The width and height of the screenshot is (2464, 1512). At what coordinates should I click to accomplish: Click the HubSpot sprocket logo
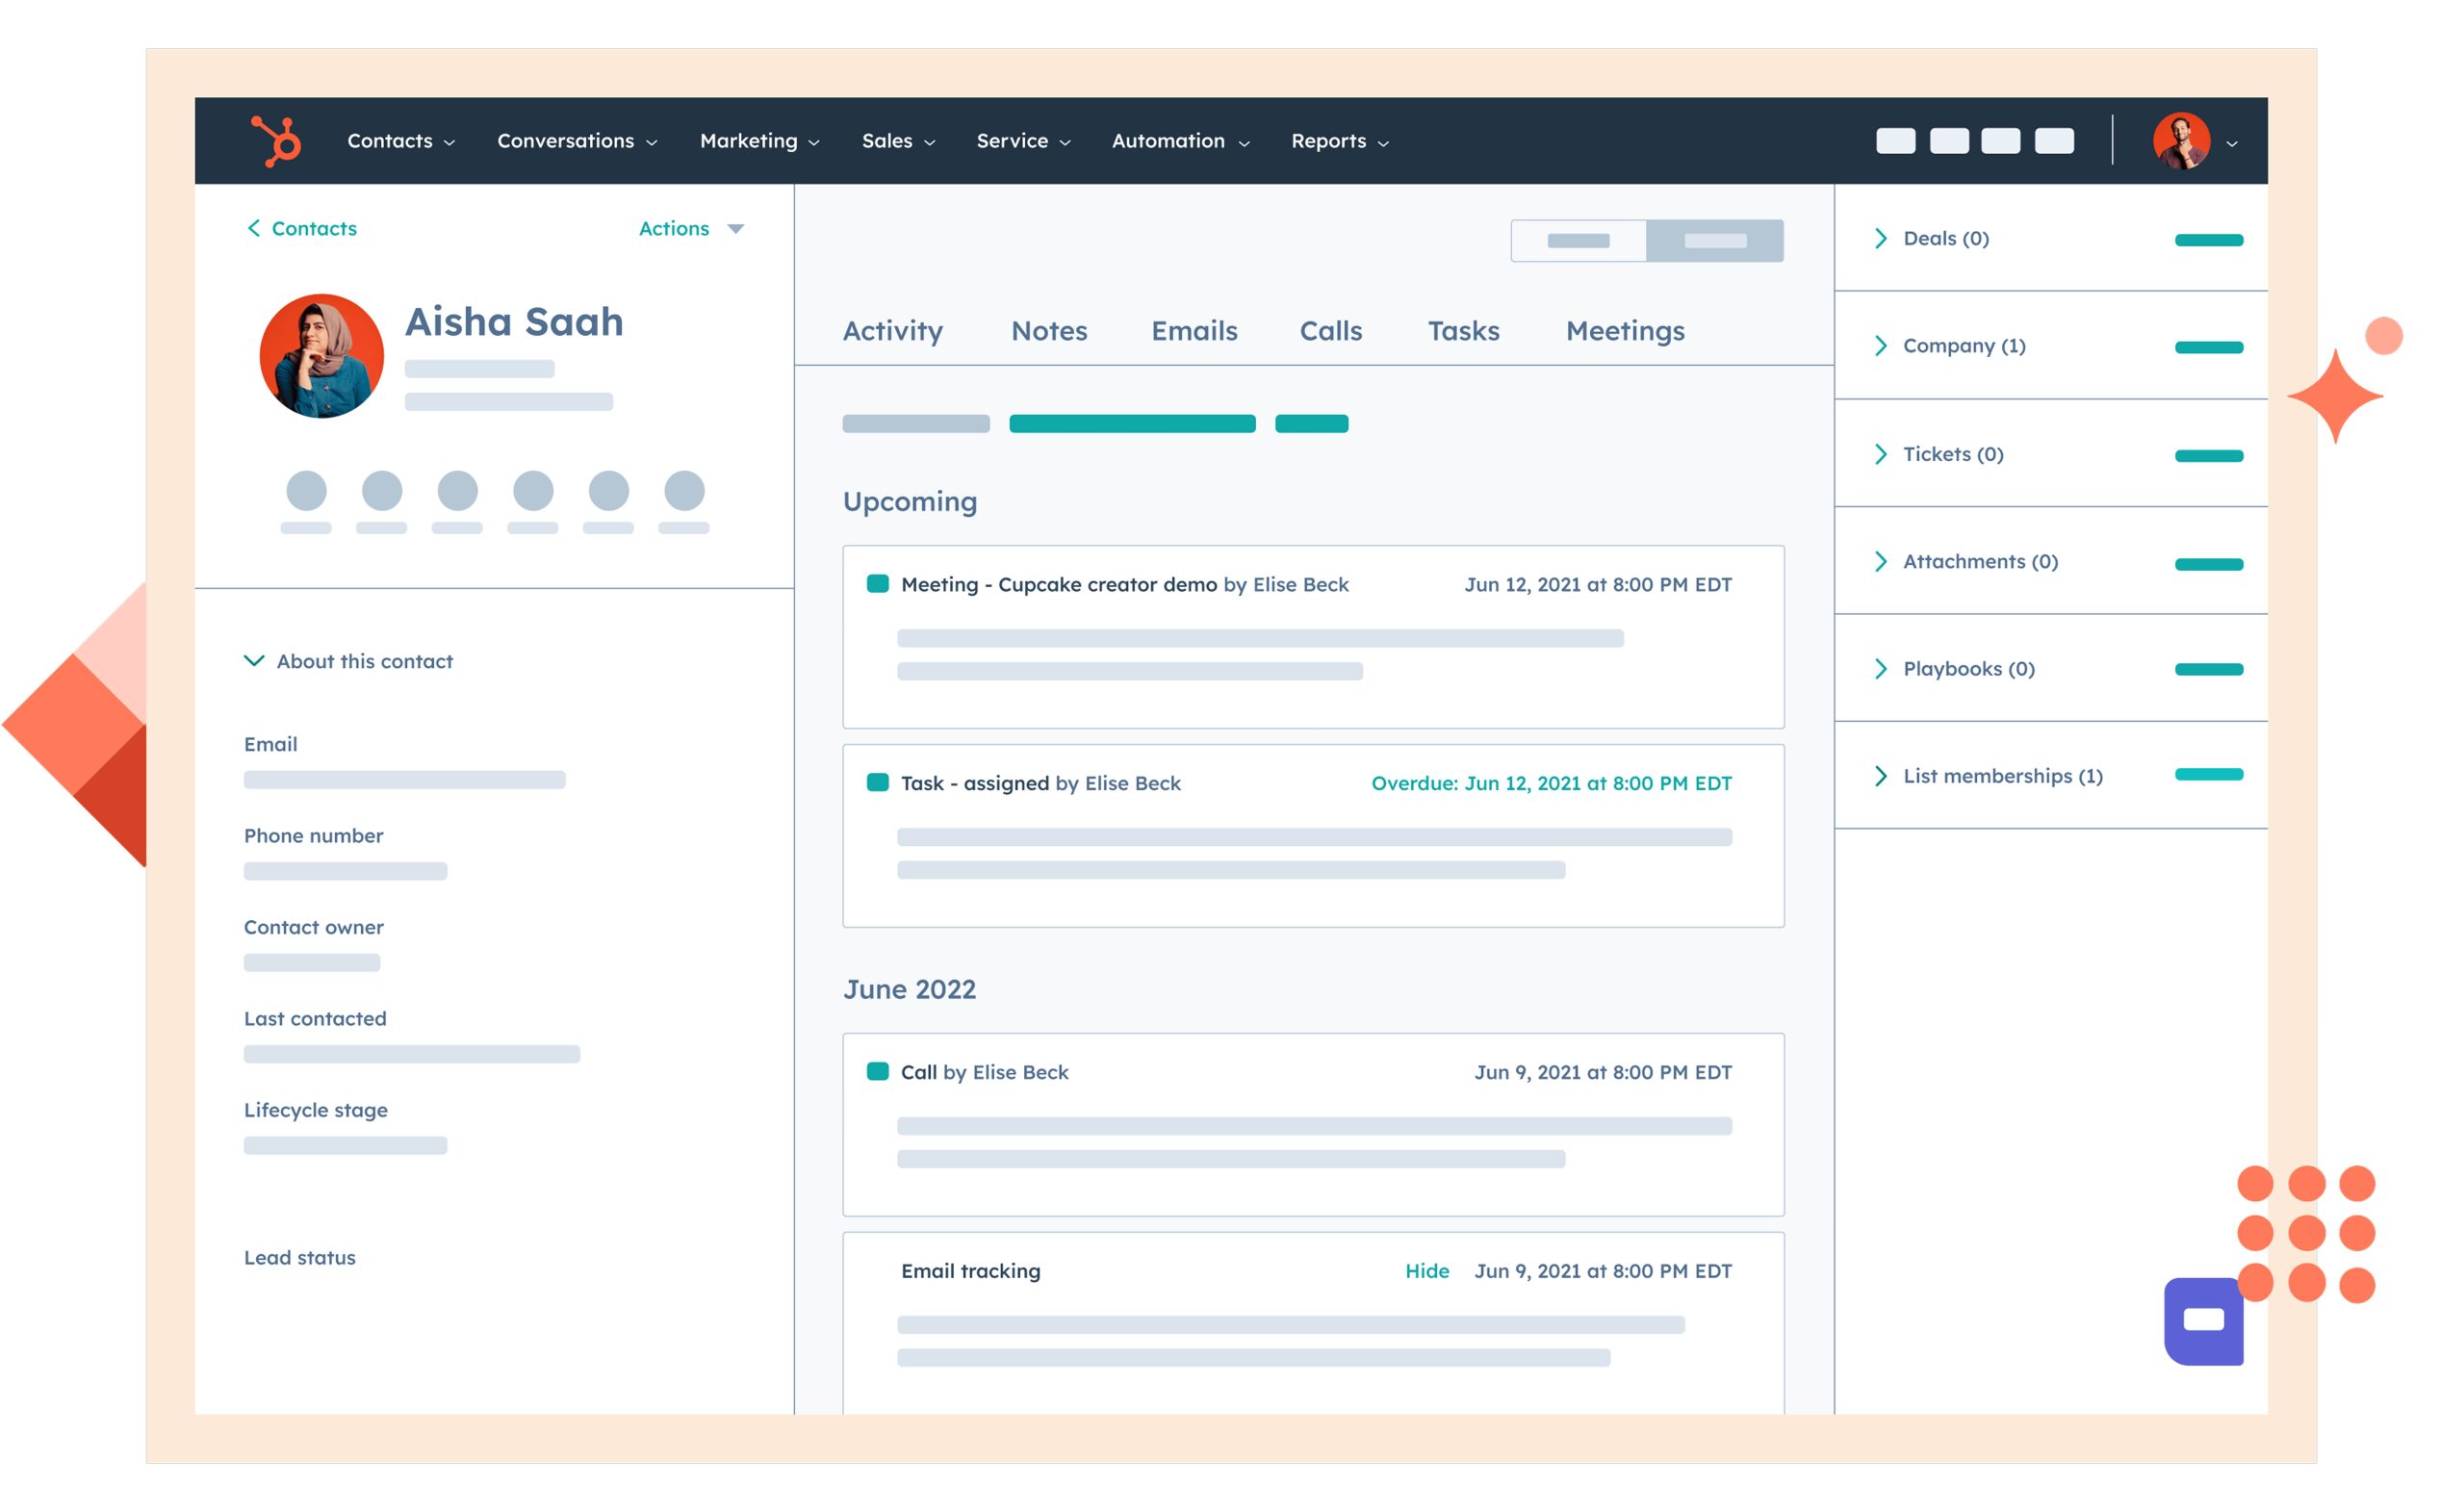coord(276,141)
